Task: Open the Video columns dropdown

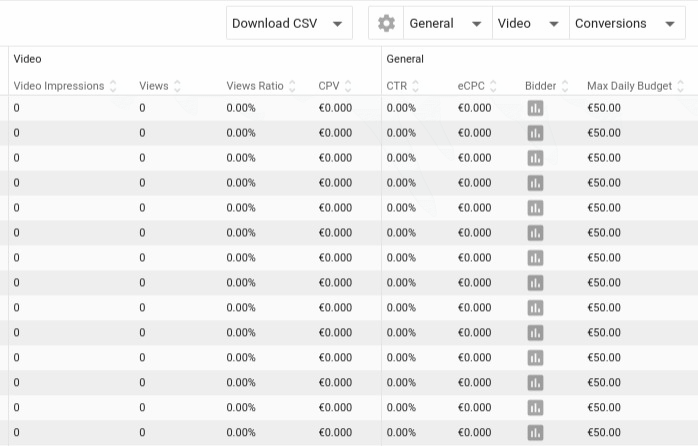Action: (x=530, y=24)
